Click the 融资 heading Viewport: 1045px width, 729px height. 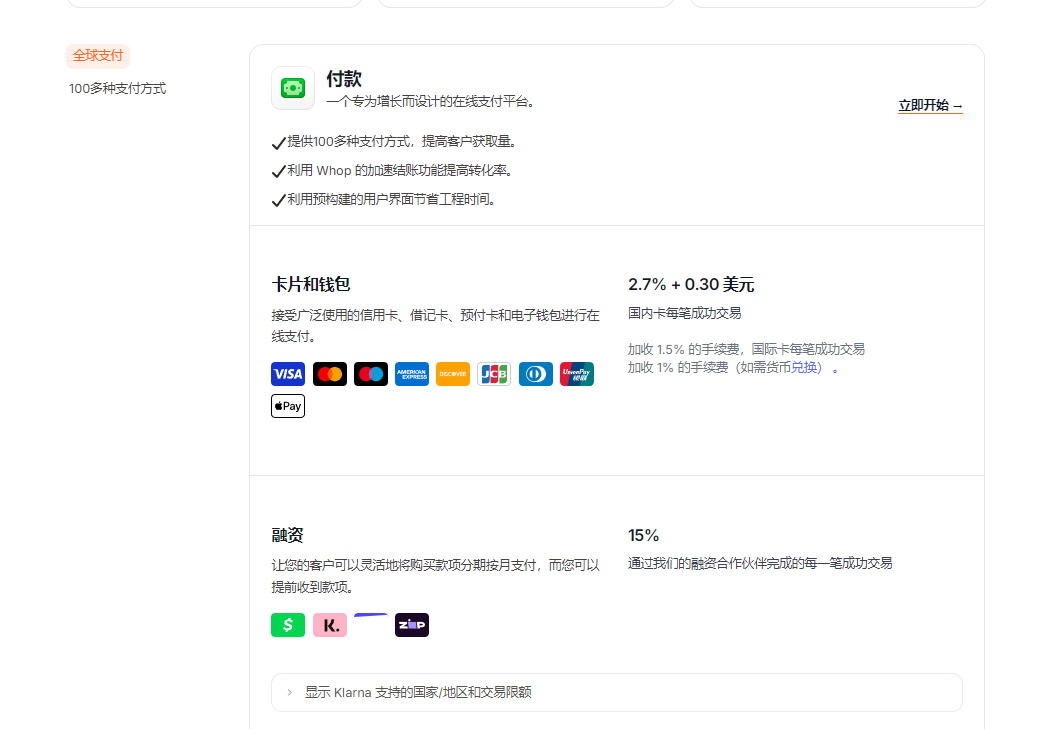pyautogui.click(x=287, y=535)
